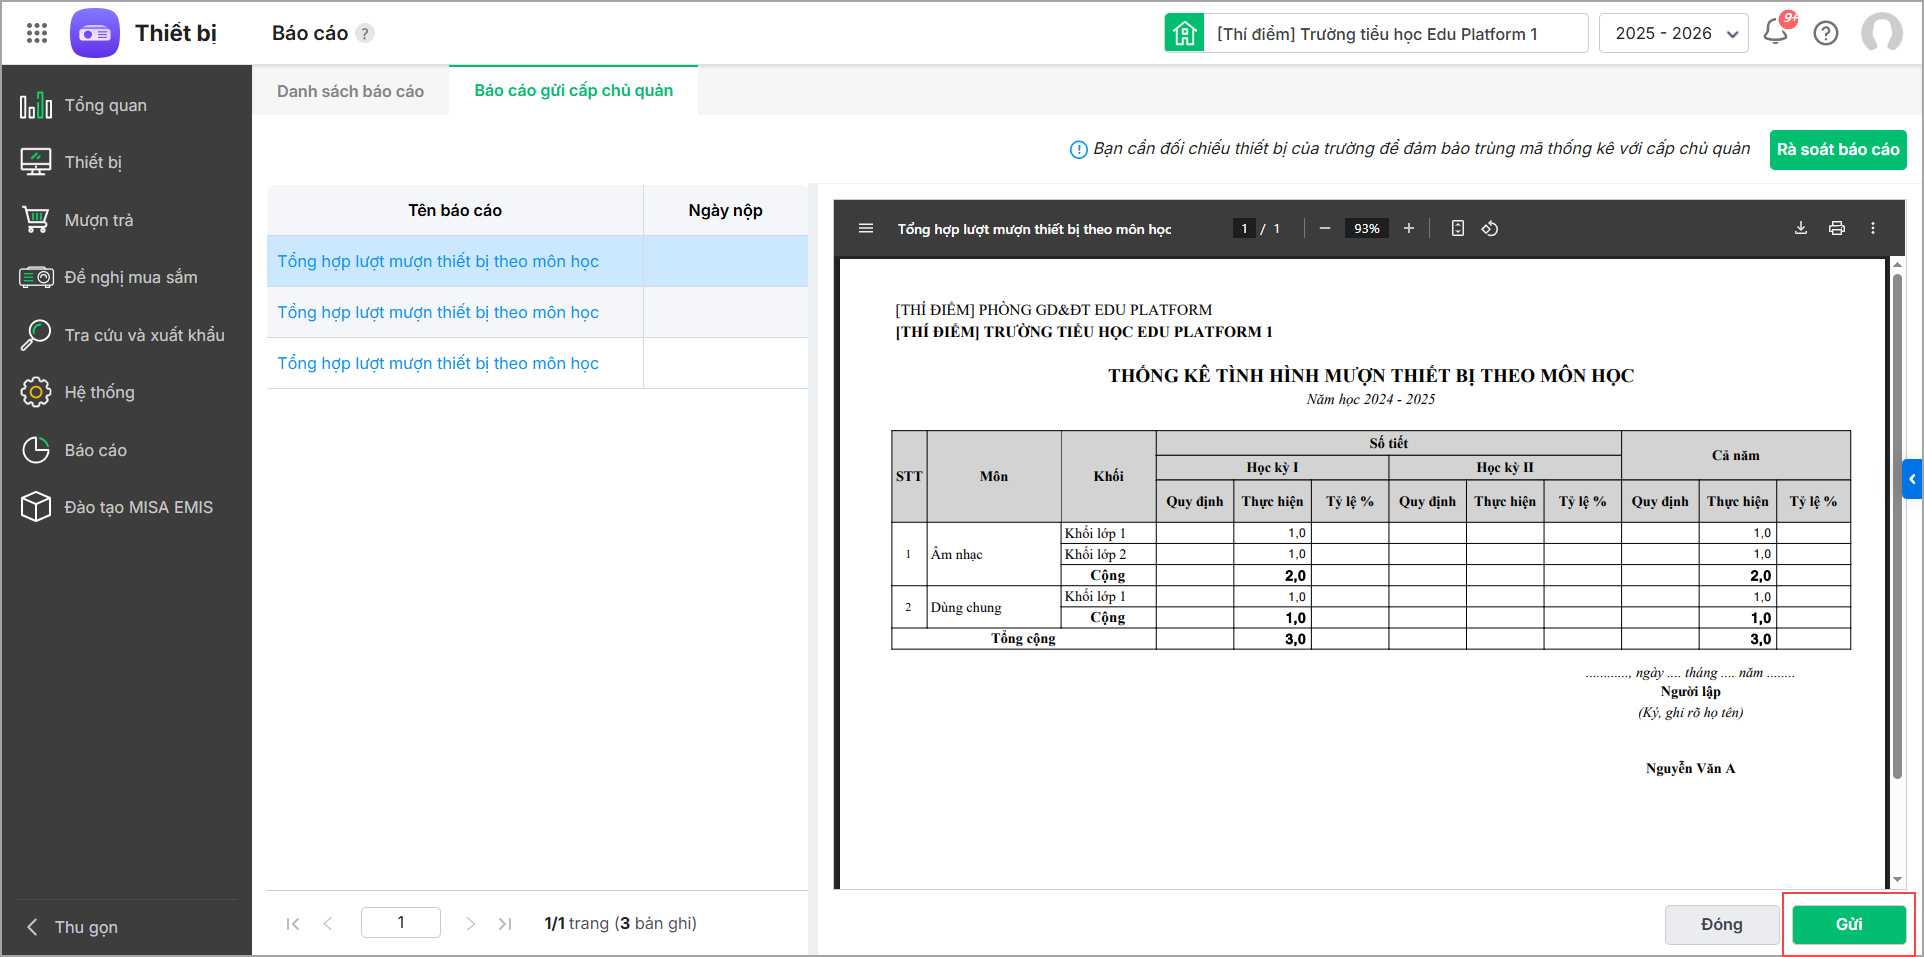Zoom out of the PDF
Image resolution: width=1924 pixels, height=957 pixels.
(1324, 228)
